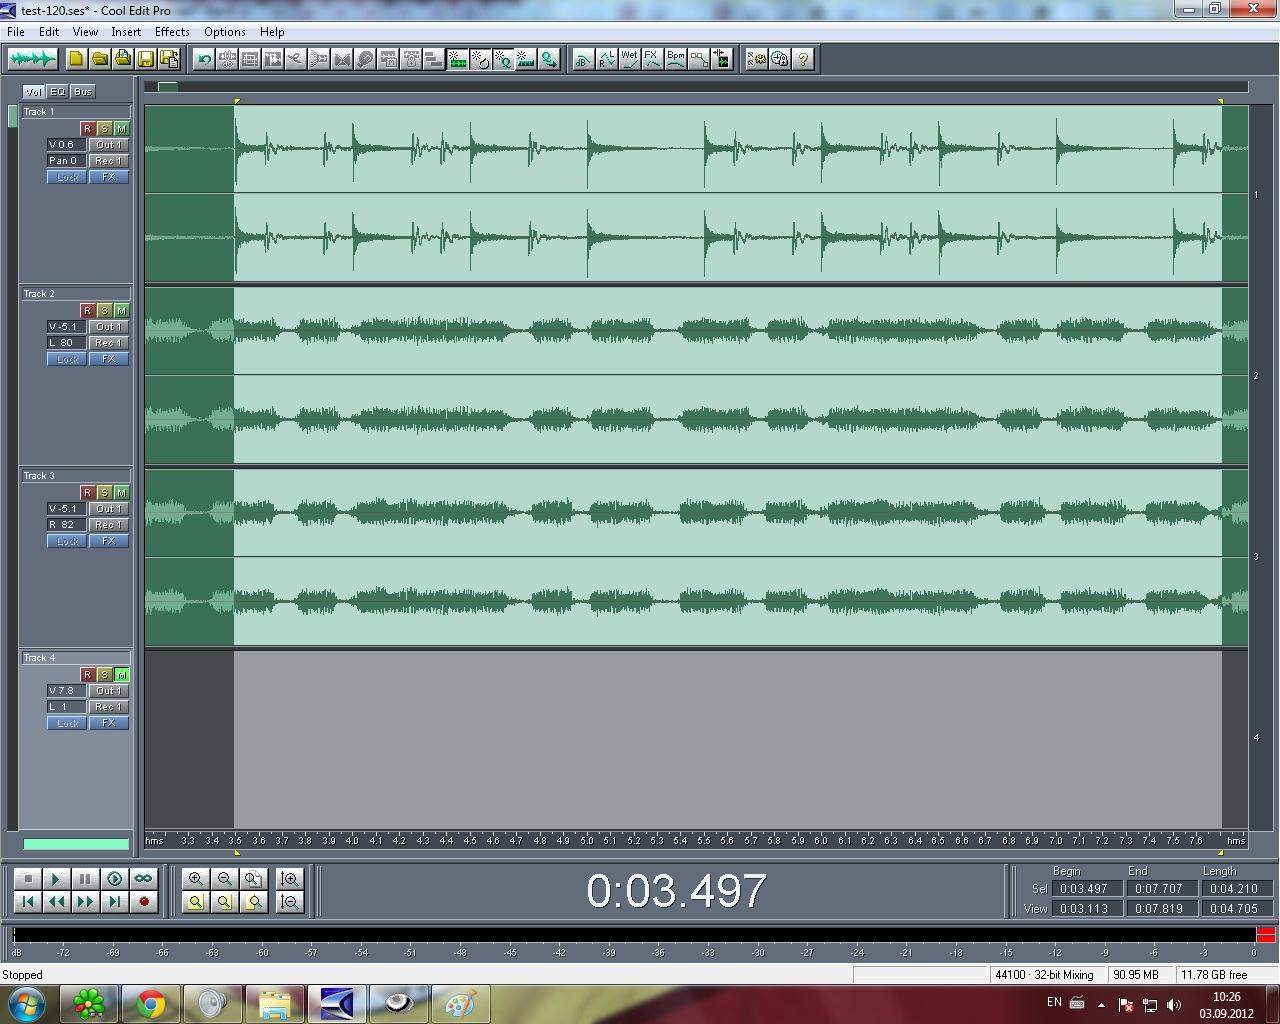
Task: Solo Track 2 with S button
Action: tap(104, 311)
